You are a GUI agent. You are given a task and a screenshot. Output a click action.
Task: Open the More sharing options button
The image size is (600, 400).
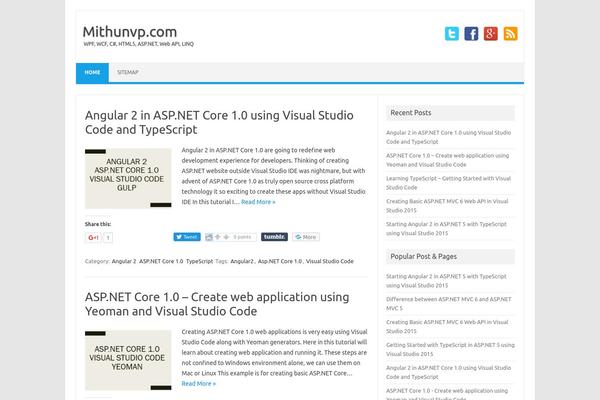[306, 237]
